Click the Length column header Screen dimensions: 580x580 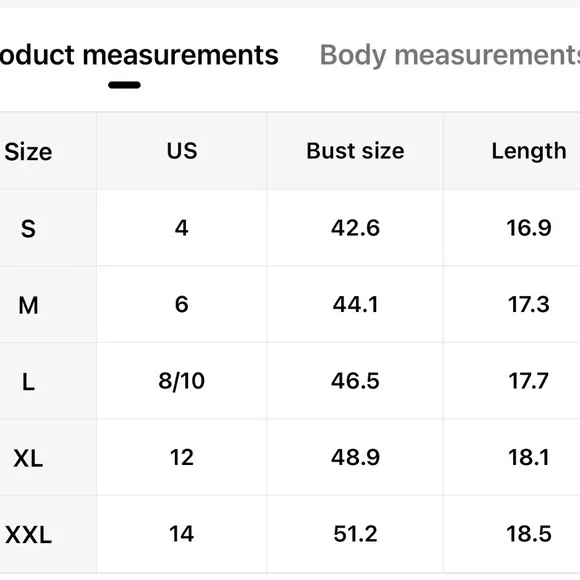[x=529, y=151]
